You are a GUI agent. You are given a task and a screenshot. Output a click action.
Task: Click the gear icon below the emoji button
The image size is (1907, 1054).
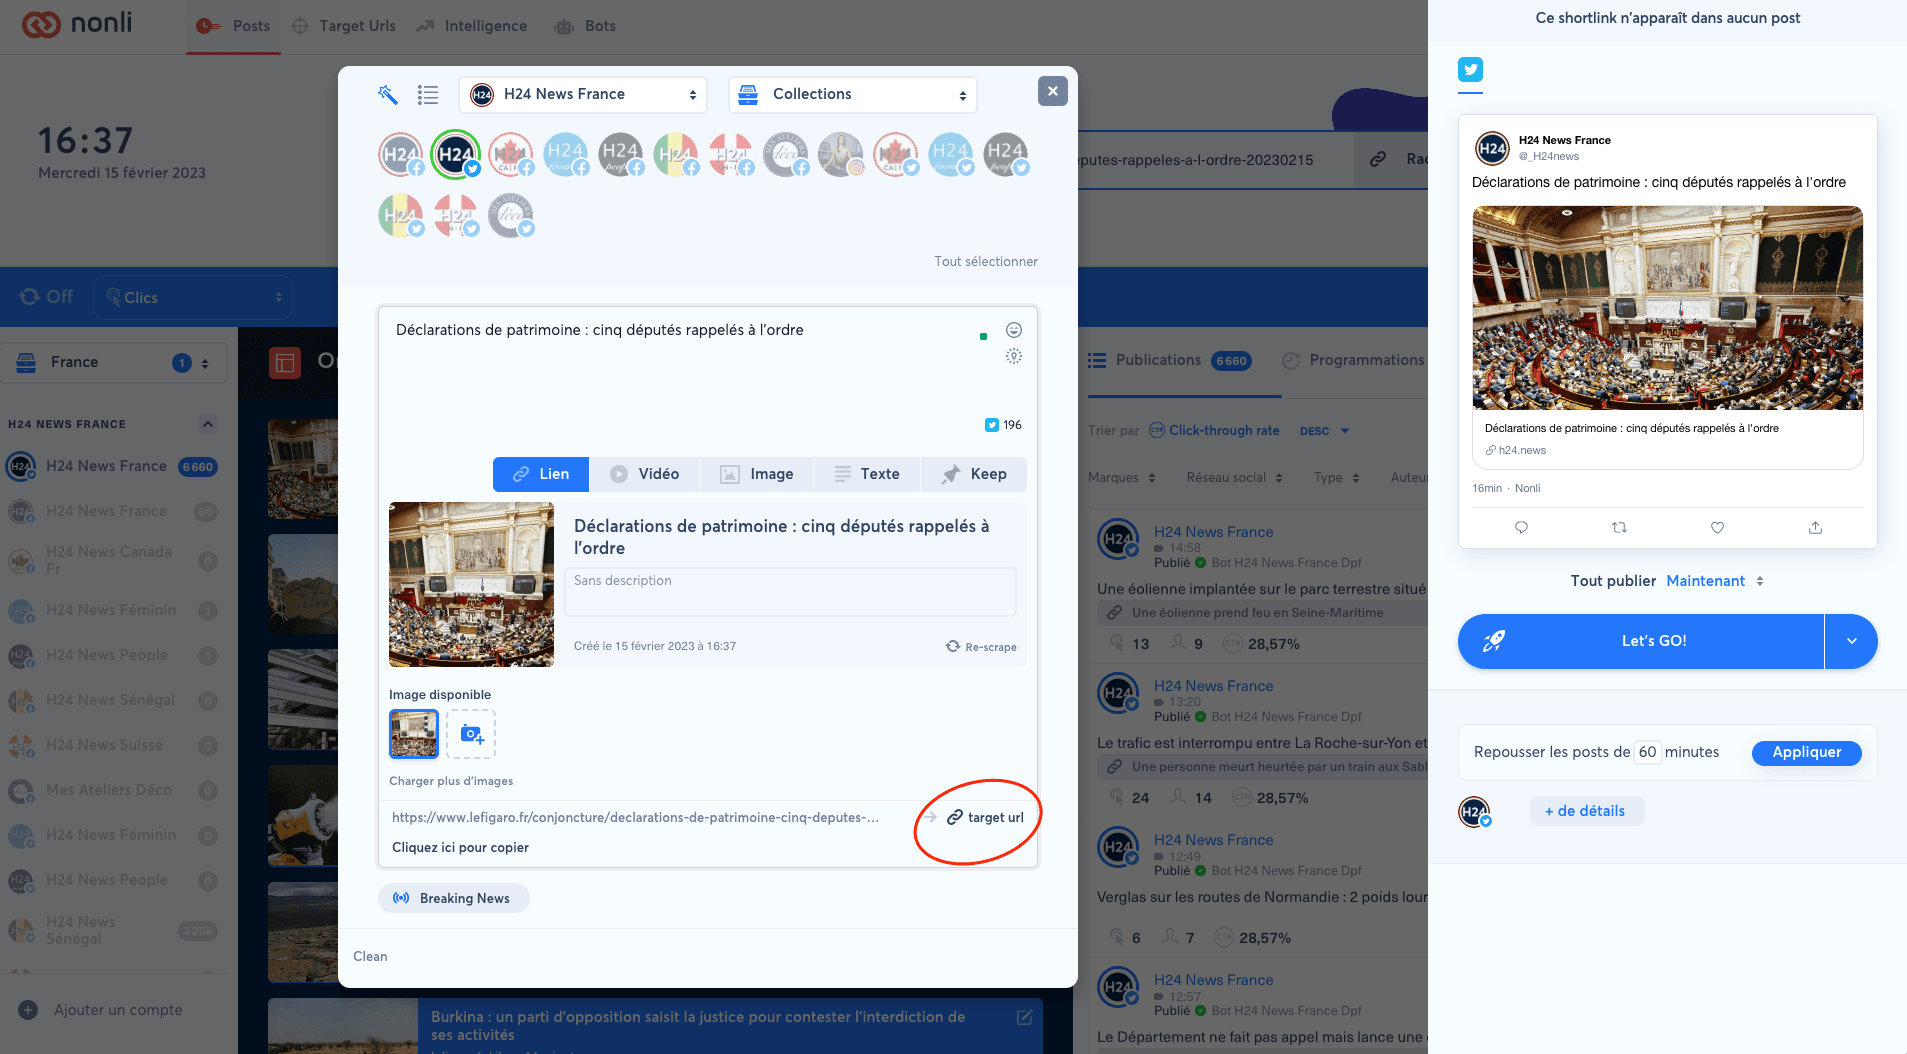click(1014, 356)
